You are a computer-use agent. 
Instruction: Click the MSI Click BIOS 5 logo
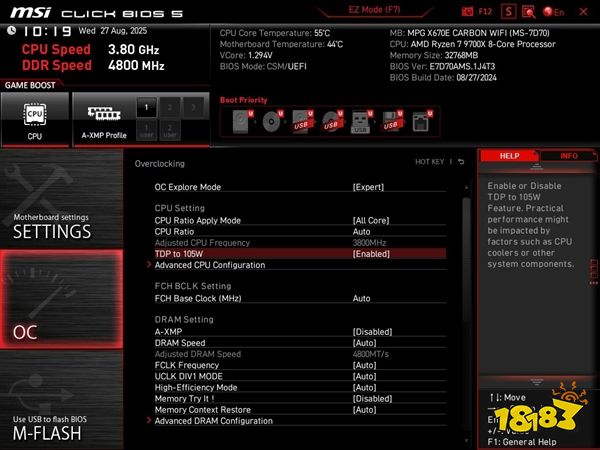tap(96, 13)
